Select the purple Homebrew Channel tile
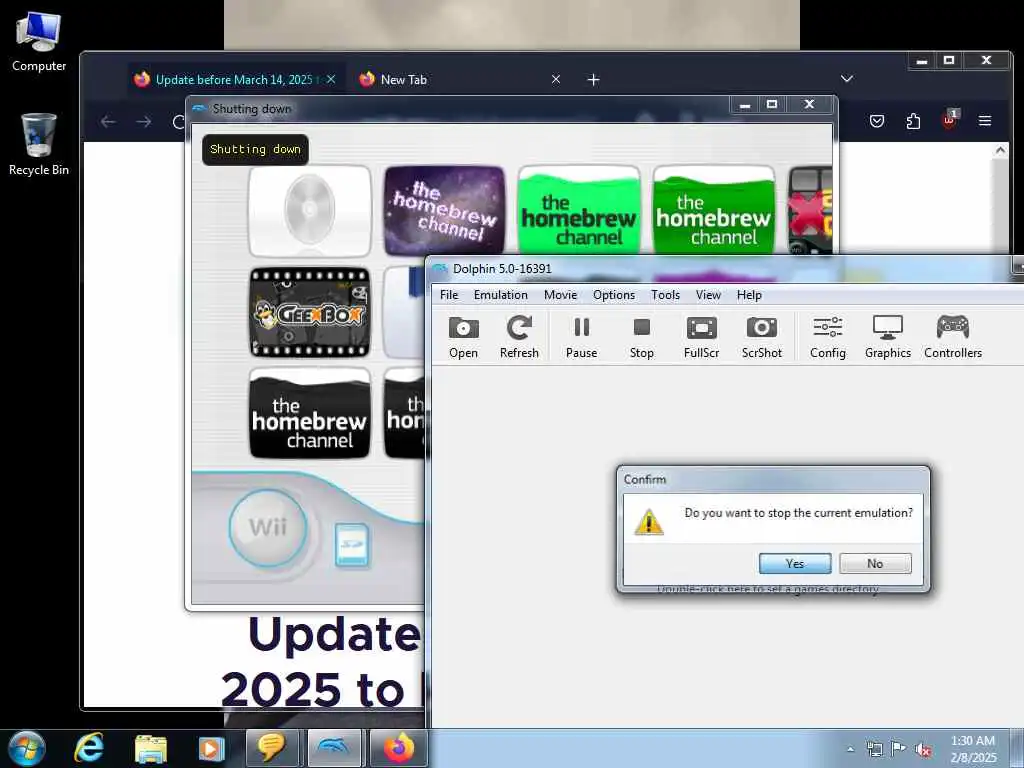 (x=444, y=211)
